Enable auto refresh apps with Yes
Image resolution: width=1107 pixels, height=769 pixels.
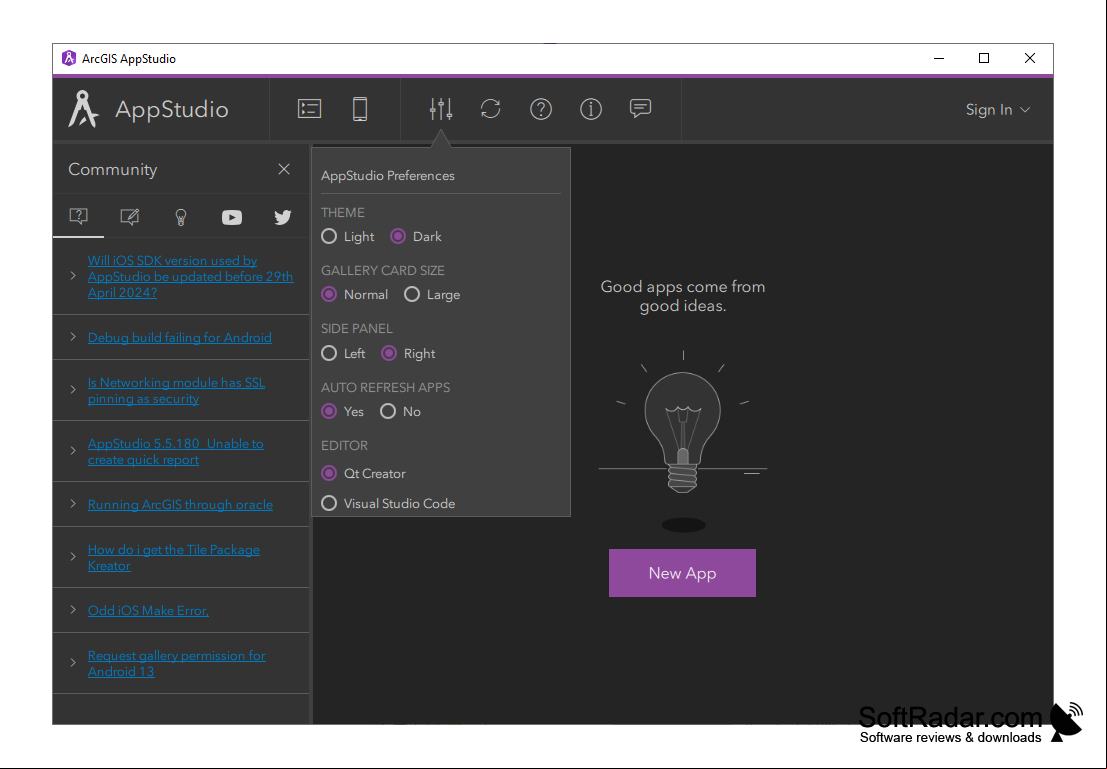342,411
